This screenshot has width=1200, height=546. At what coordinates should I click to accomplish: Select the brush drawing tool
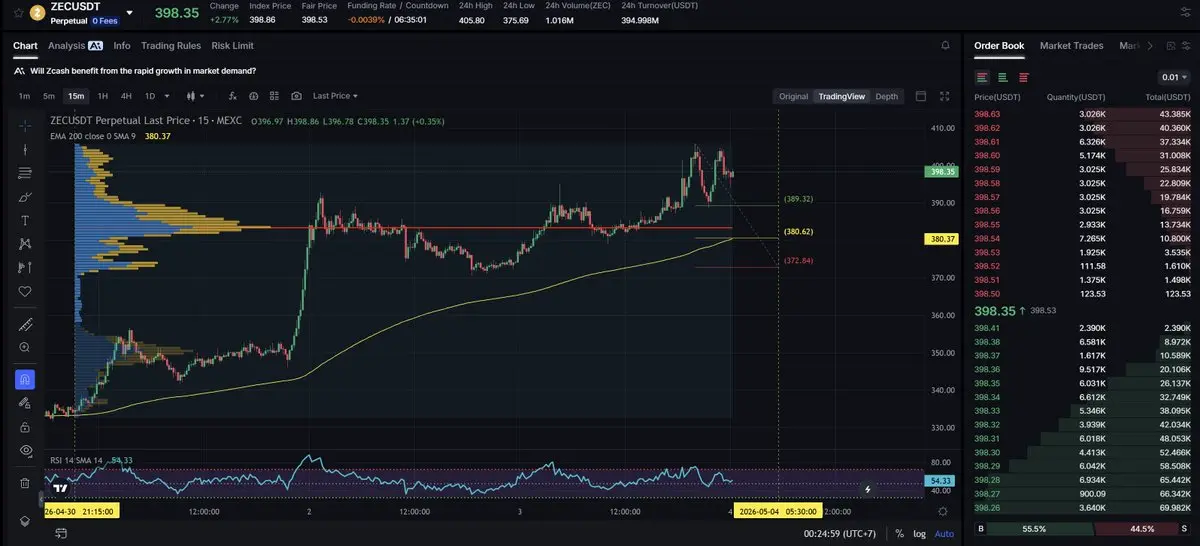pos(25,197)
